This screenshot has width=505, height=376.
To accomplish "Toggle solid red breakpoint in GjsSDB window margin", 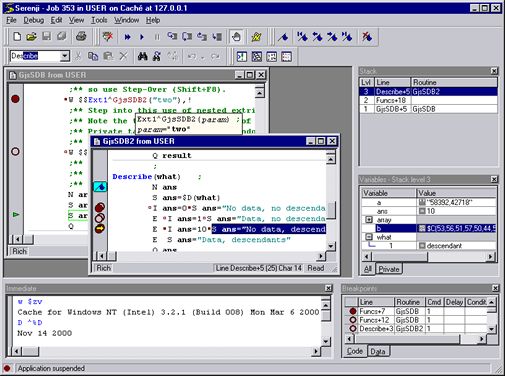I will pos(15,99).
